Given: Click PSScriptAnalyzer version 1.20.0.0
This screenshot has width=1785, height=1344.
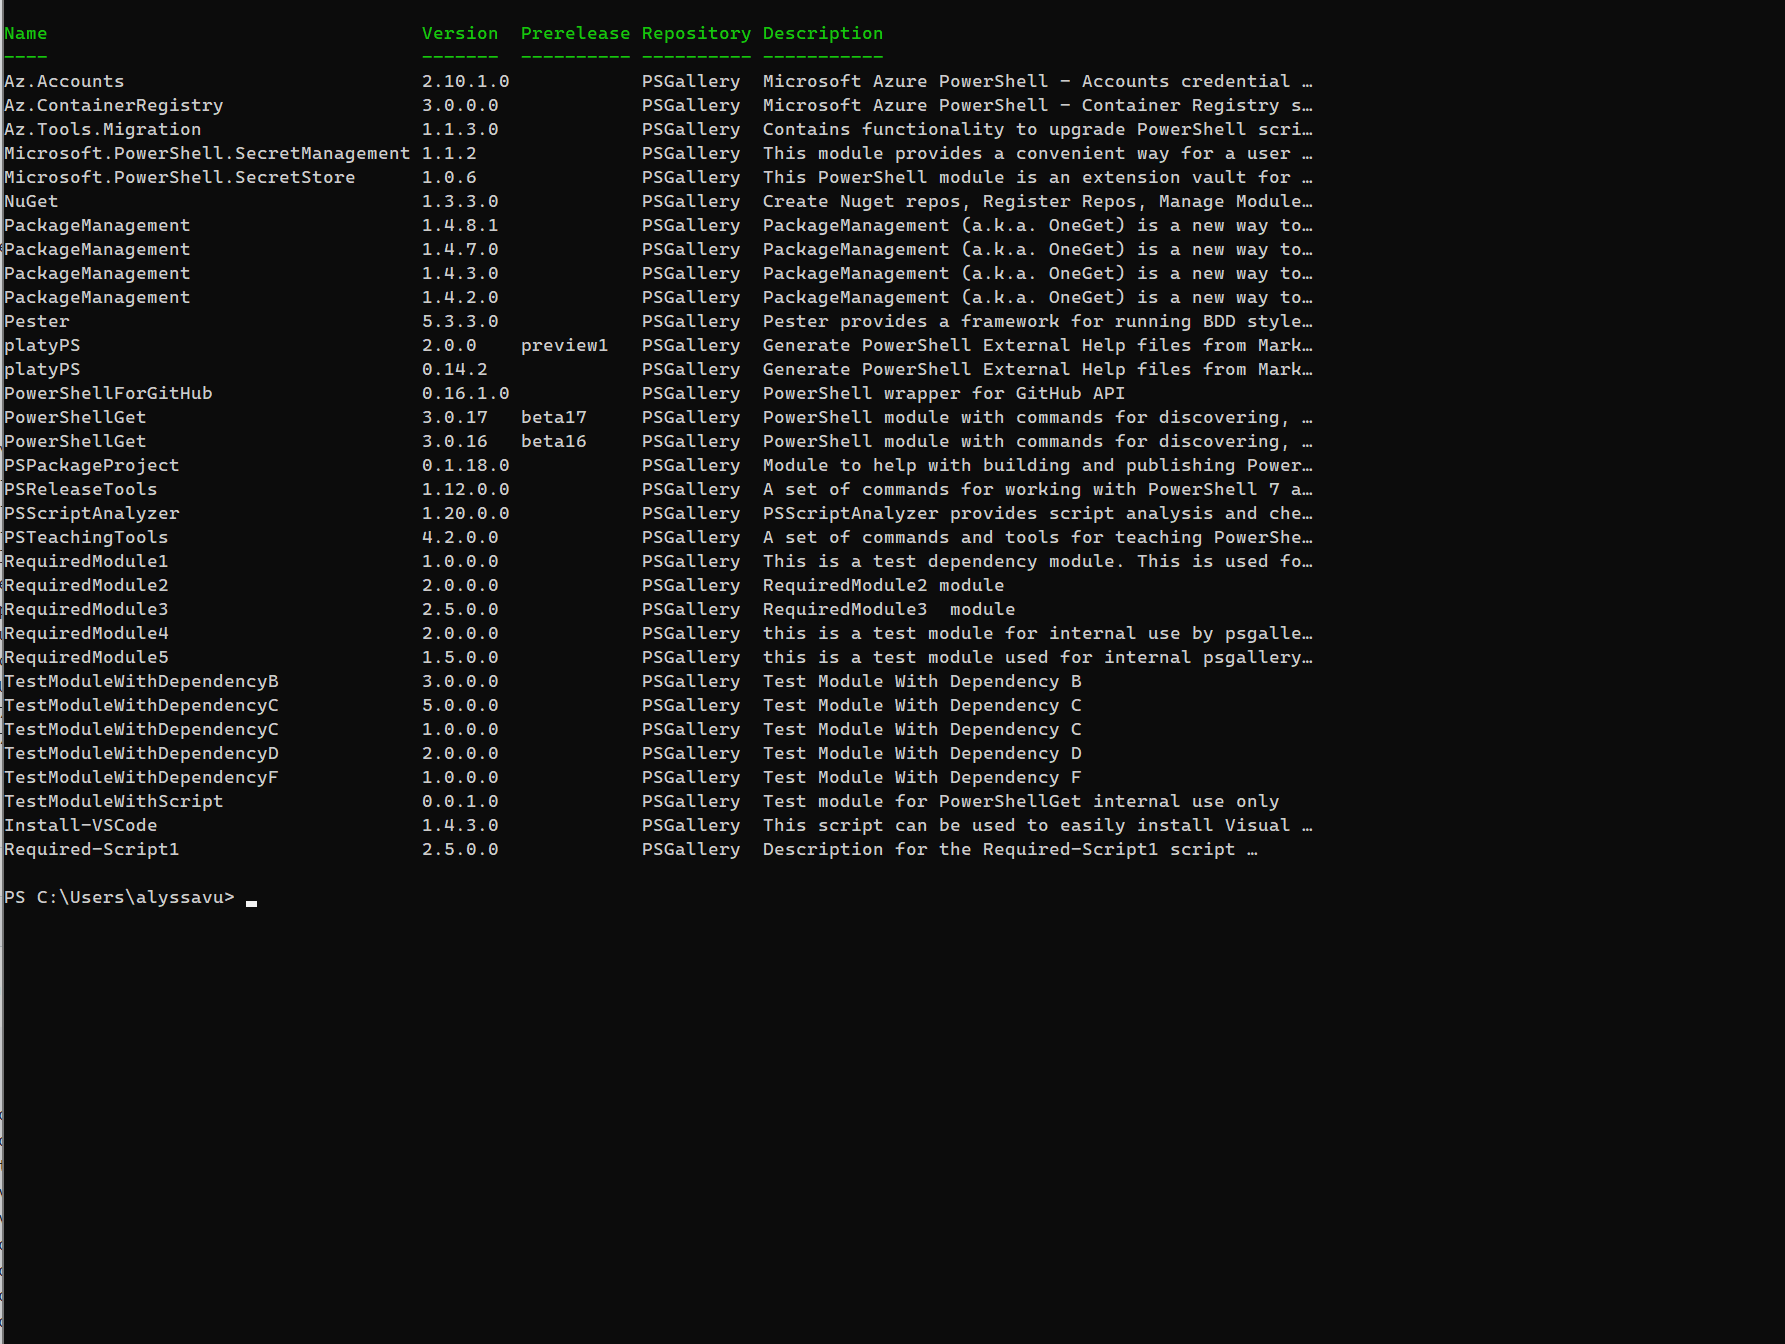Looking at the screenshot, I should [466, 513].
